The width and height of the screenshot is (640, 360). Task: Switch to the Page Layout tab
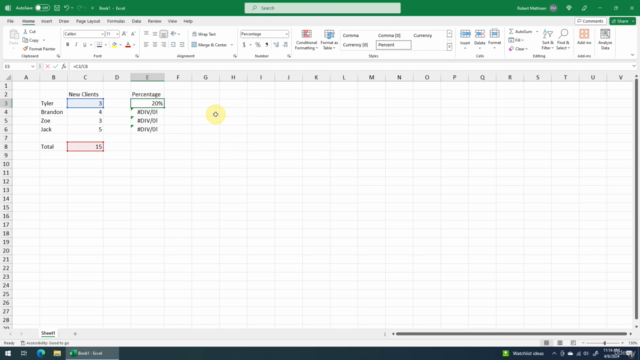click(x=88, y=21)
